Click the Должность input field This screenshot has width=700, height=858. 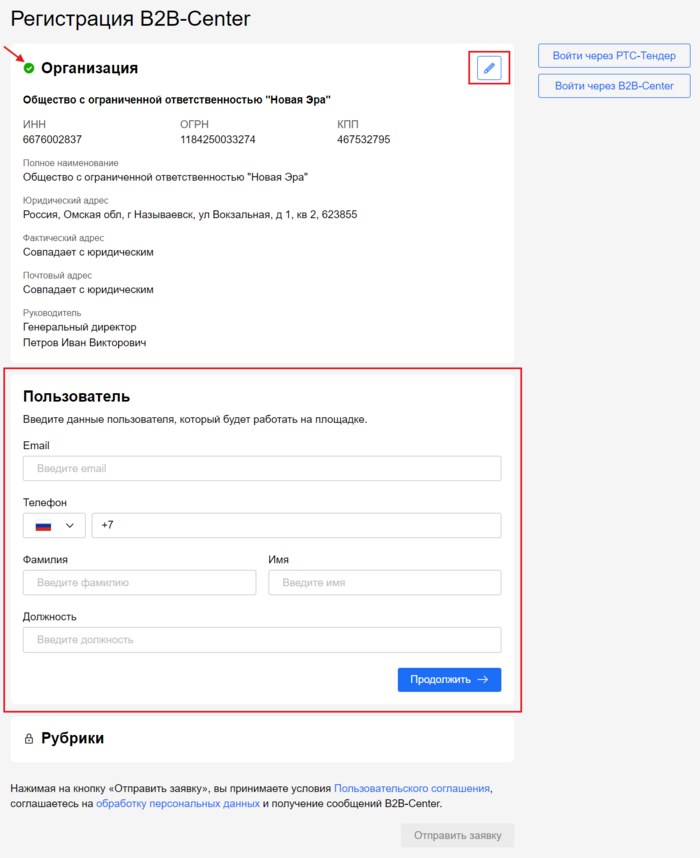coord(262,639)
